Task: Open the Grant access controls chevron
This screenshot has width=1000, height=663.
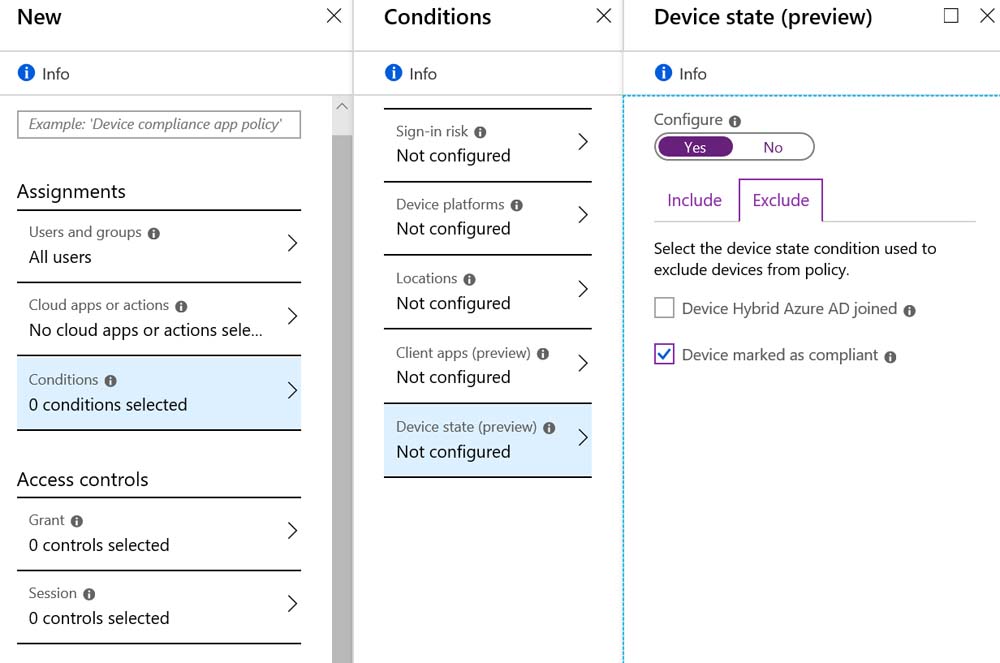Action: 292,530
